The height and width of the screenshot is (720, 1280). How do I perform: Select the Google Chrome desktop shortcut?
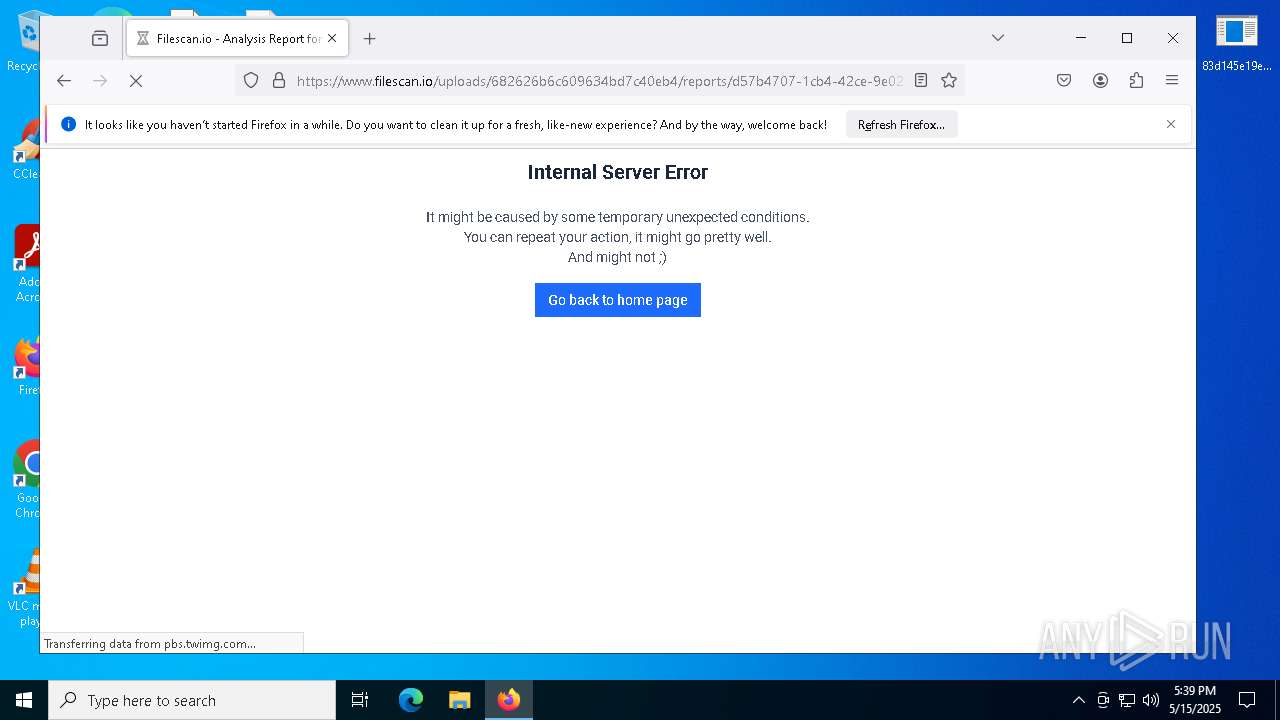pyautogui.click(x=26, y=480)
